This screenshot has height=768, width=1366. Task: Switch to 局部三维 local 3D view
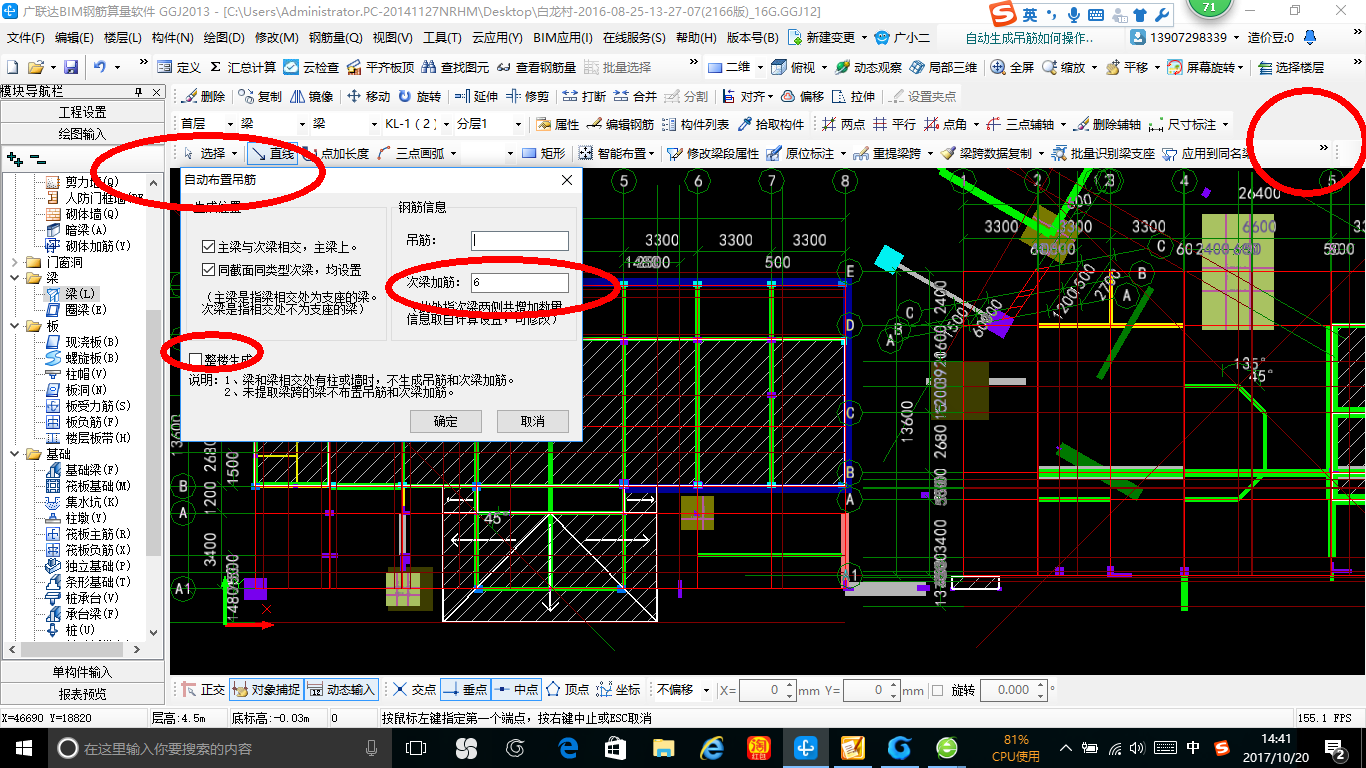click(942, 67)
